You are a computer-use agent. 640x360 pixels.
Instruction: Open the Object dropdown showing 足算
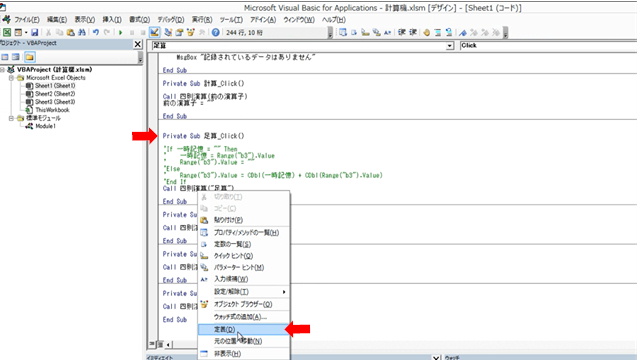tap(449, 46)
